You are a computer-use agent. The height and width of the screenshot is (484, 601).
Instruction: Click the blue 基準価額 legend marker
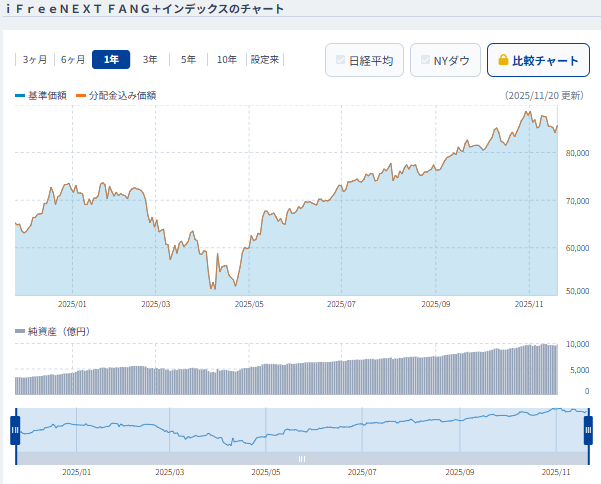coord(20,96)
